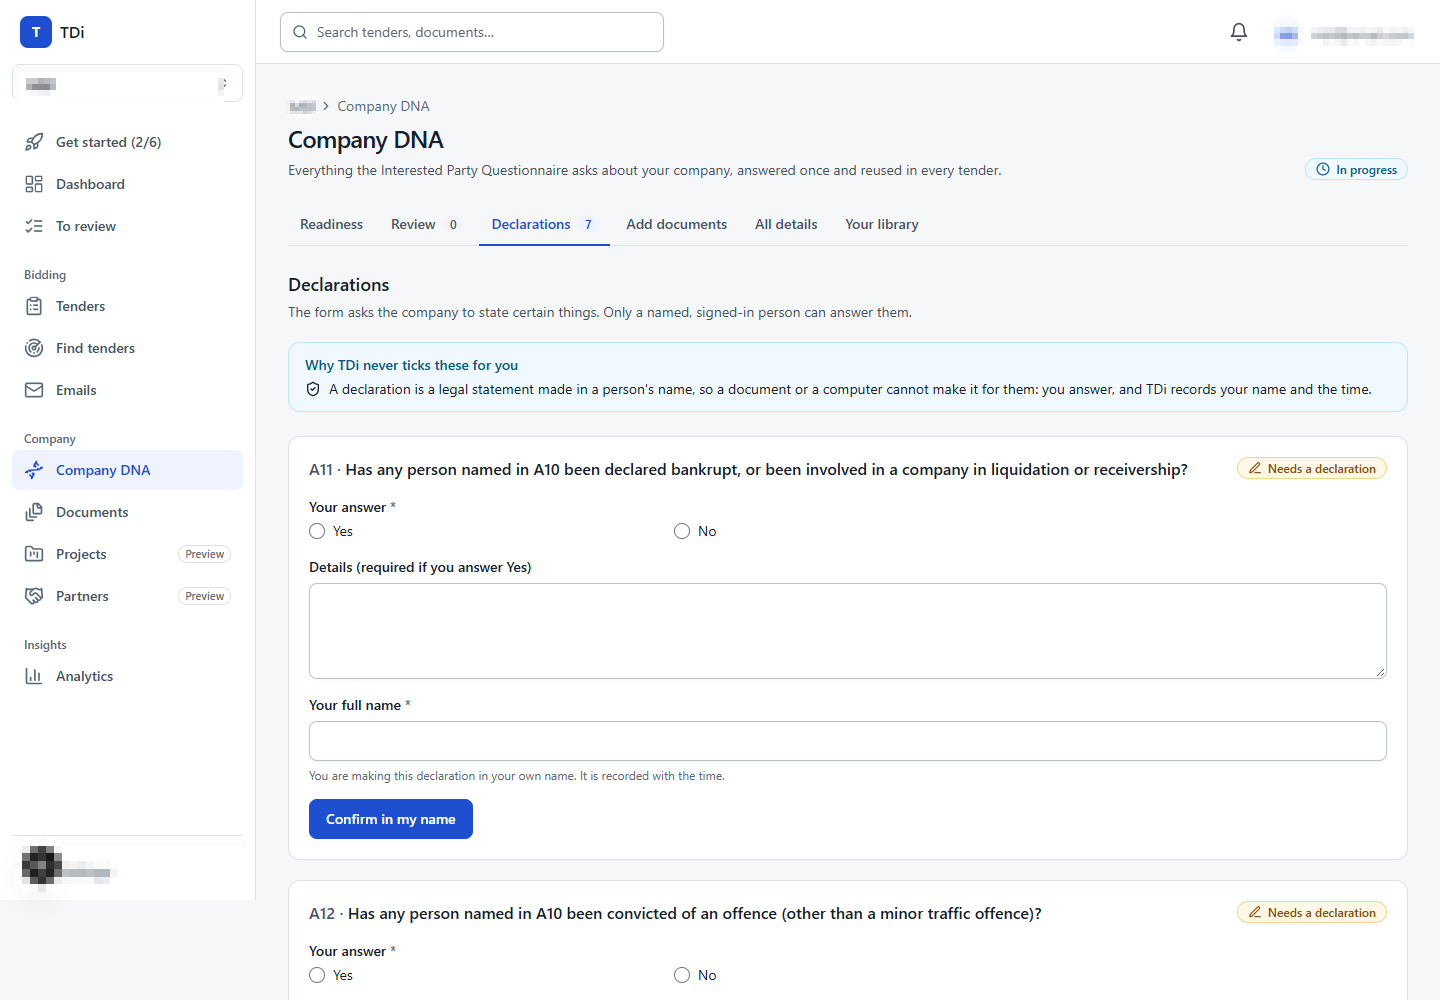Click the profile avatar at sidebar bottom
The image size is (1440, 1000).
pyautogui.click(x=42, y=866)
